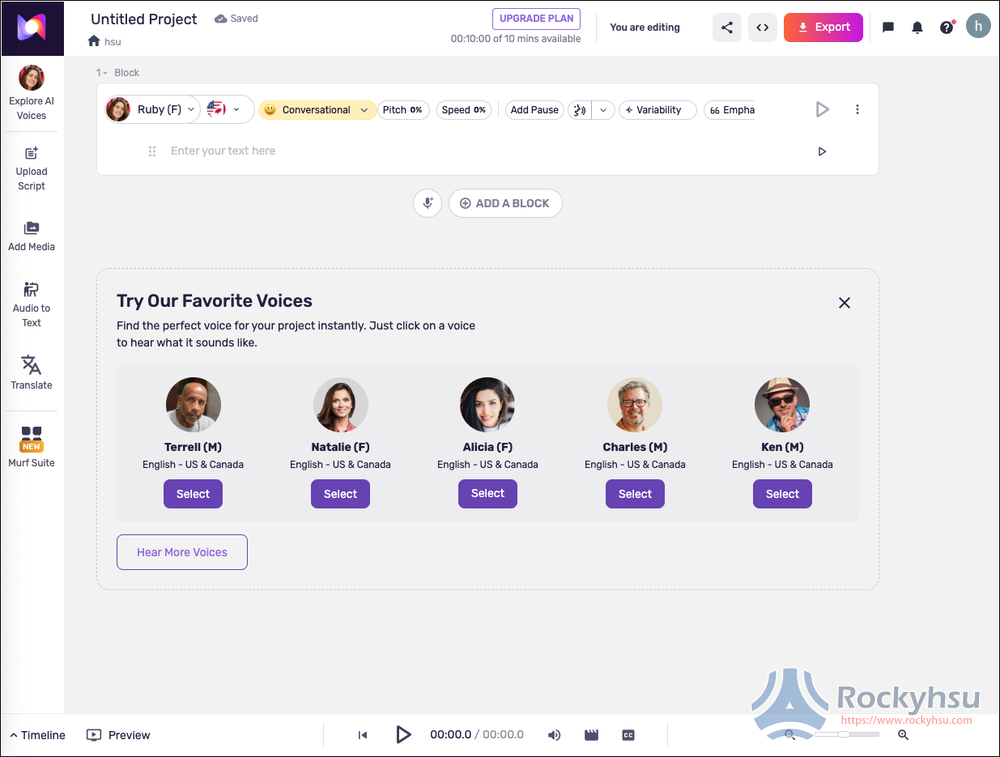This screenshot has height=757, width=1000.
Task: Click Terrell's voice portrait thumbnail
Action: (193, 404)
